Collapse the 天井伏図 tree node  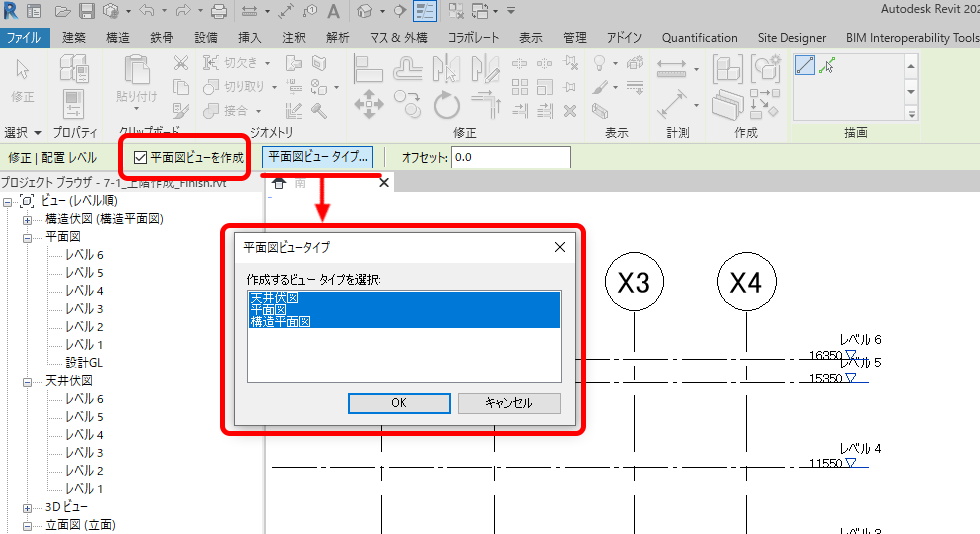coord(27,381)
